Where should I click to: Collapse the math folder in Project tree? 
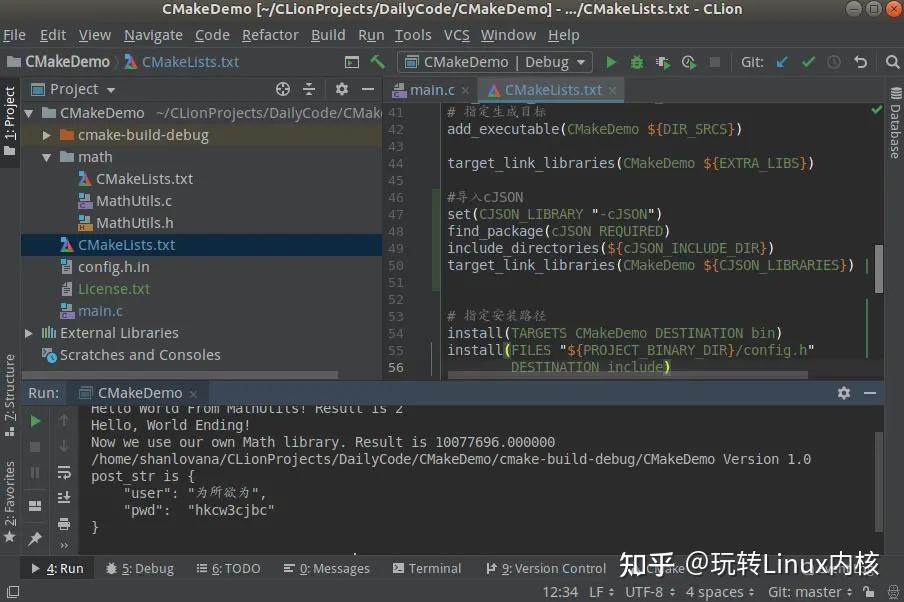coord(47,156)
